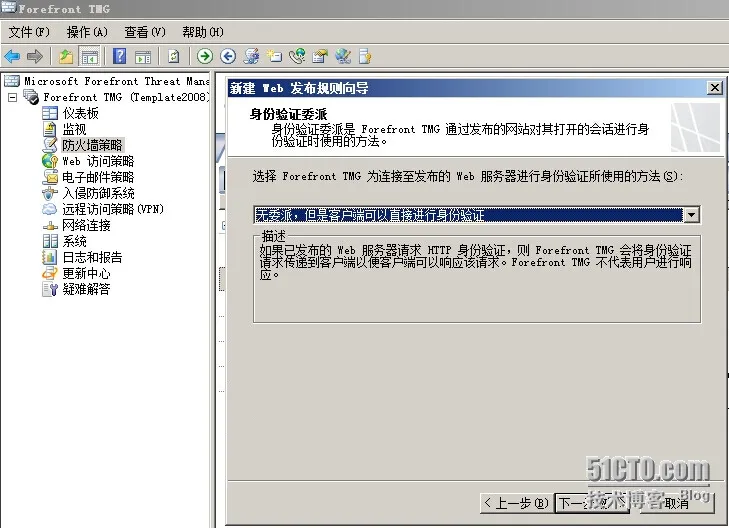Select 系统 tree item

pos(74,241)
